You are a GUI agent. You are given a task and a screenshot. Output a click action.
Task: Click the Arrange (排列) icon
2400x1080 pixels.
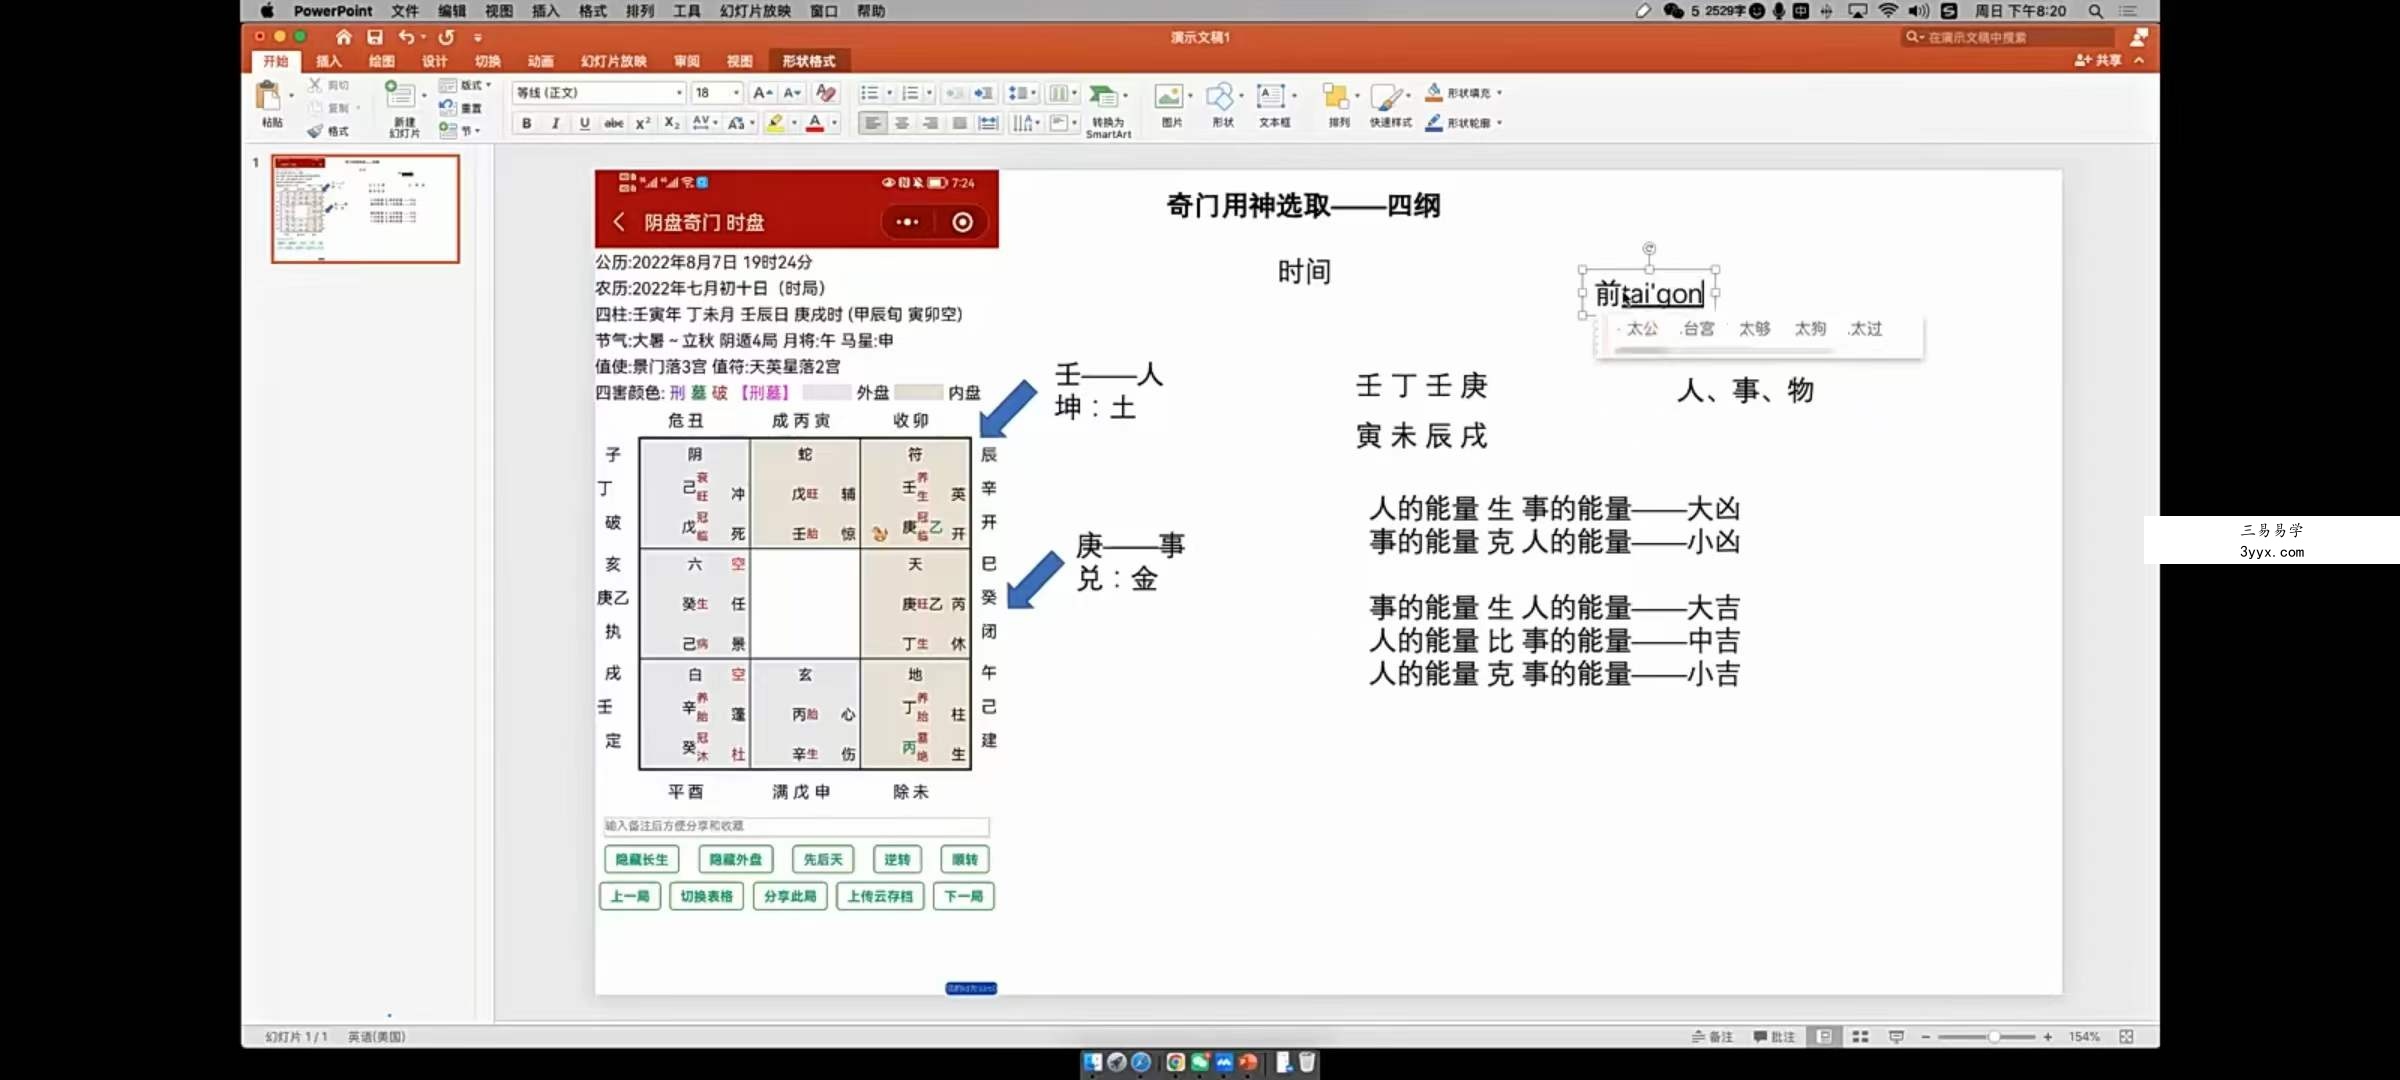coord(1335,97)
